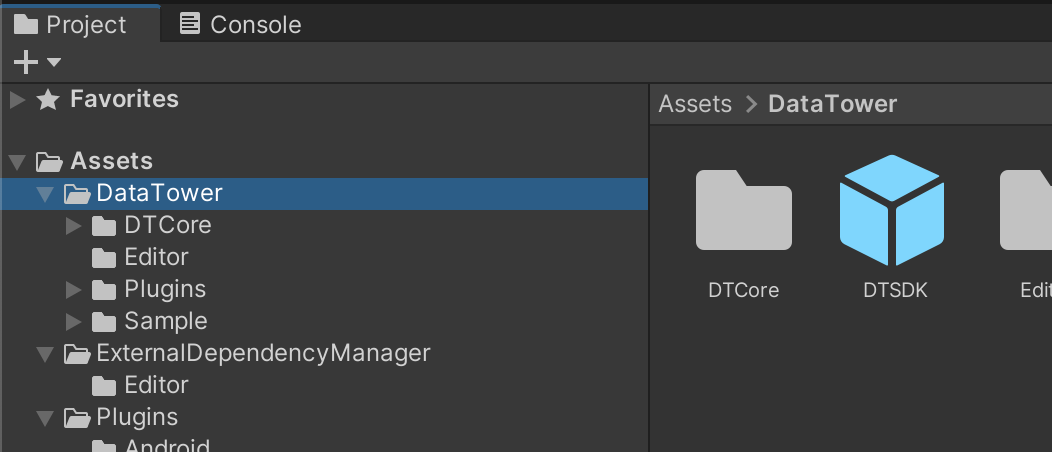Click the DataTower breadcrumb label
1052x452 pixels.
(832, 104)
